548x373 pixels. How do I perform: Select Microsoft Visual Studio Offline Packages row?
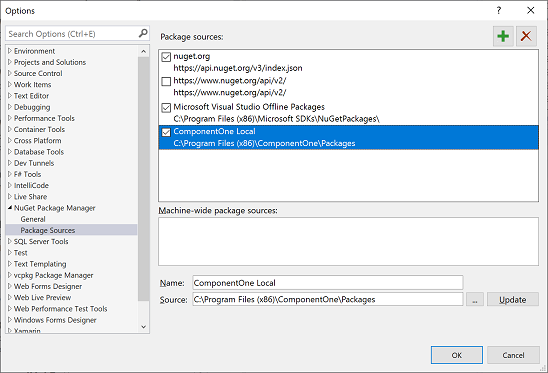point(348,113)
